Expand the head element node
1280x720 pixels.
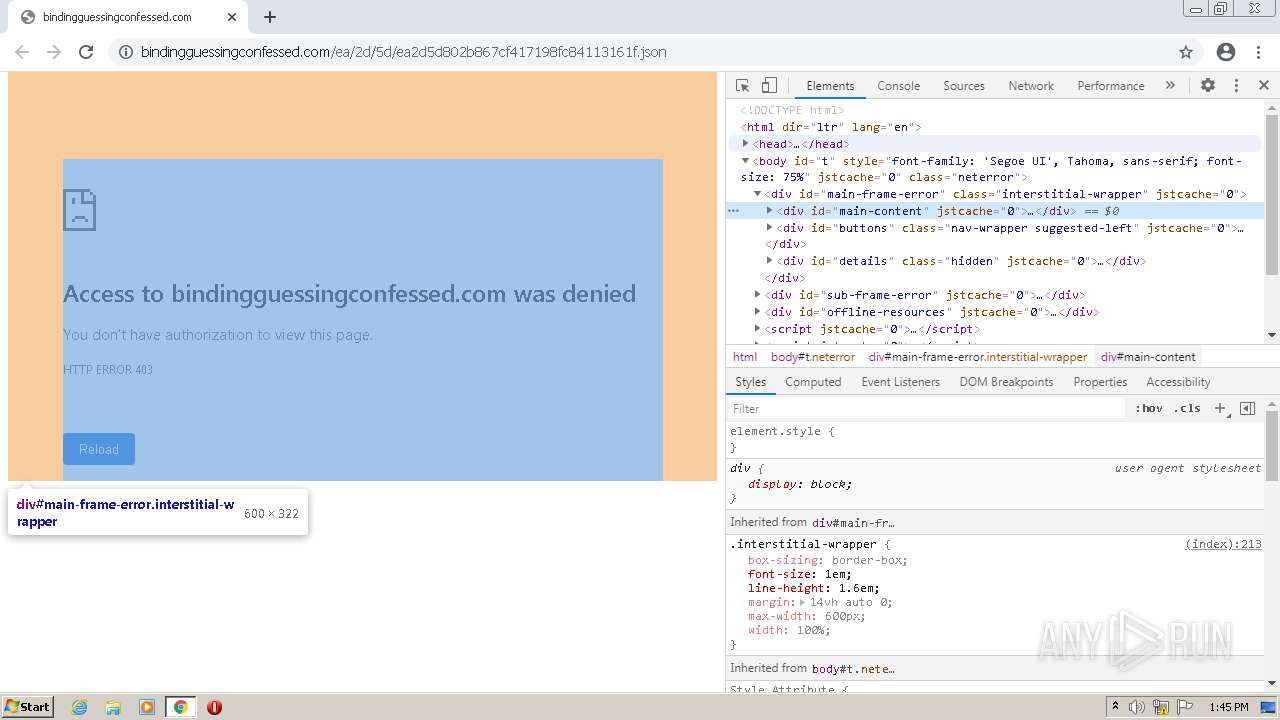click(746, 144)
